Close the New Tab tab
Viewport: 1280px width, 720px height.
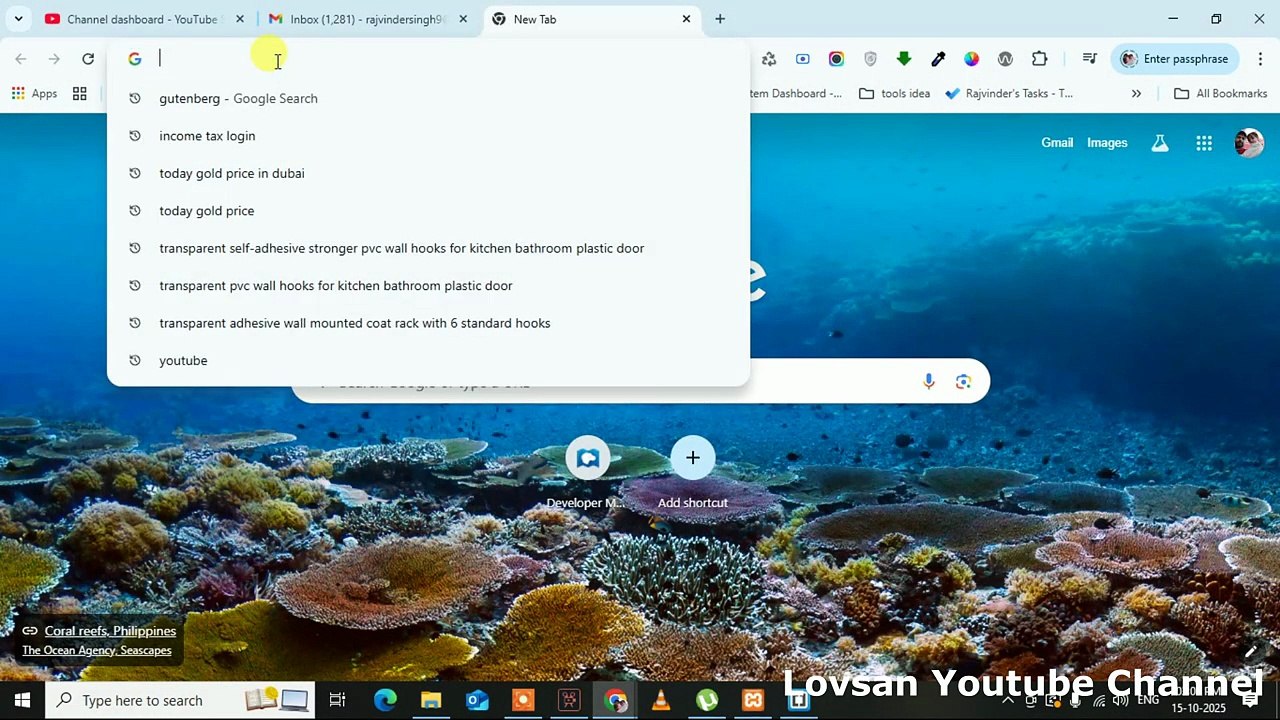(687, 19)
